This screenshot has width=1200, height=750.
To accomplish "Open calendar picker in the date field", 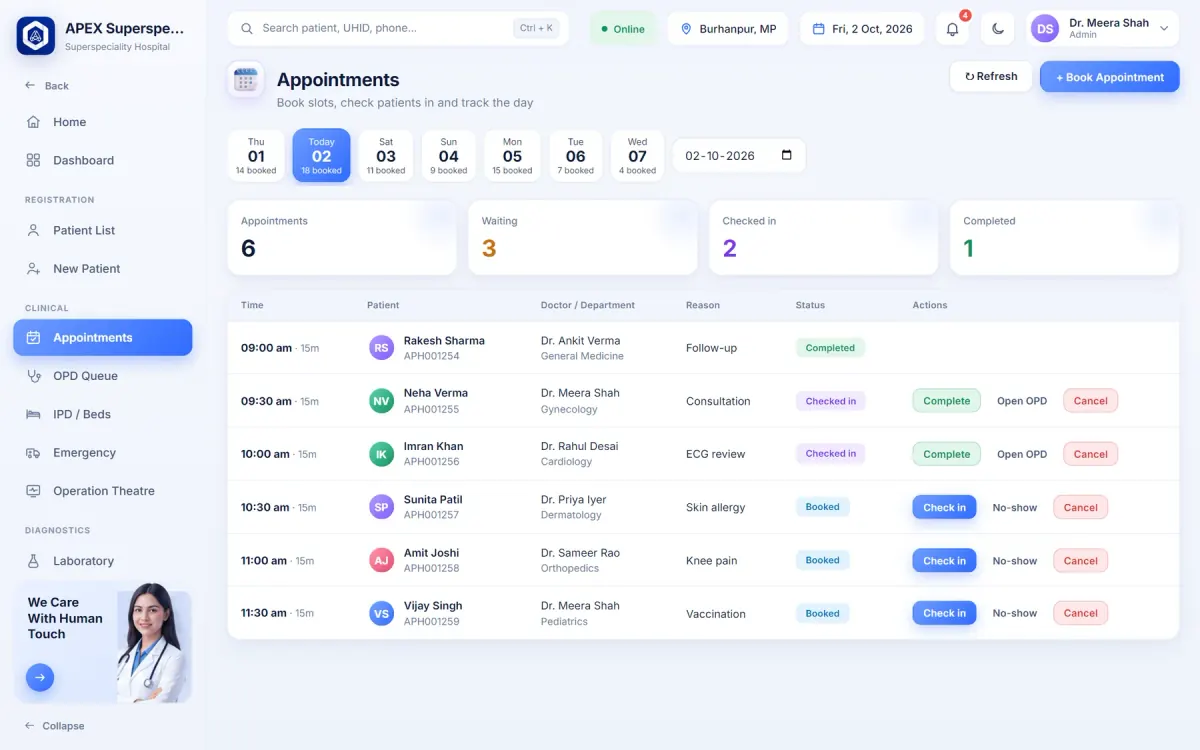I will [x=787, y=155].
